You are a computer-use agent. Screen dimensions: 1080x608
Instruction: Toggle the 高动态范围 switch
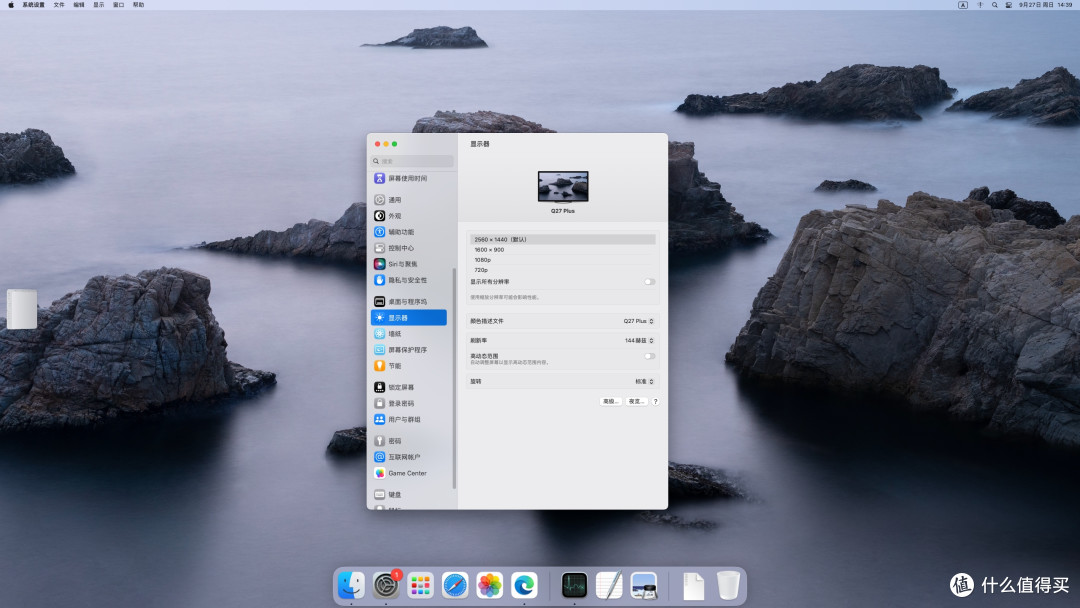tap(649, 356)
